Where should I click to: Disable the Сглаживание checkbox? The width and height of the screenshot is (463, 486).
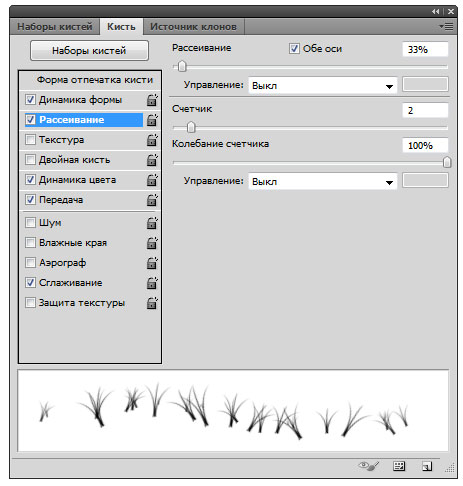click(x=30, y=283)
